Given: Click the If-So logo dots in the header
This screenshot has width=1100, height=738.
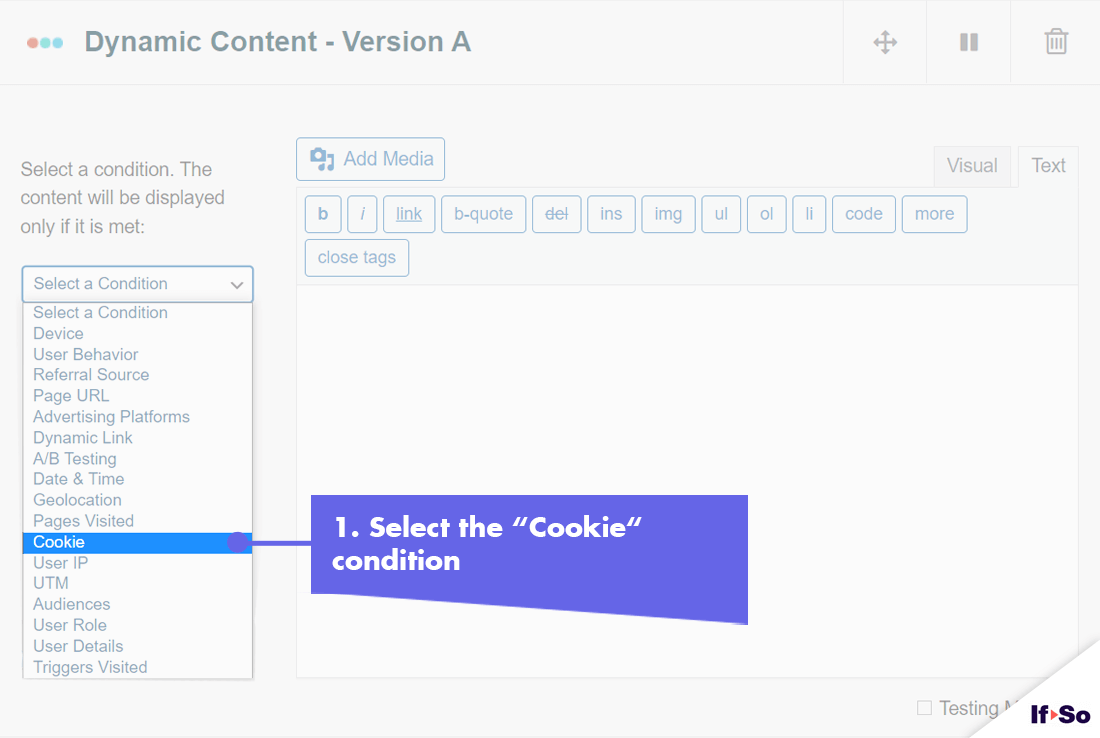Looking at the screenshot, I should click(44, 42).
